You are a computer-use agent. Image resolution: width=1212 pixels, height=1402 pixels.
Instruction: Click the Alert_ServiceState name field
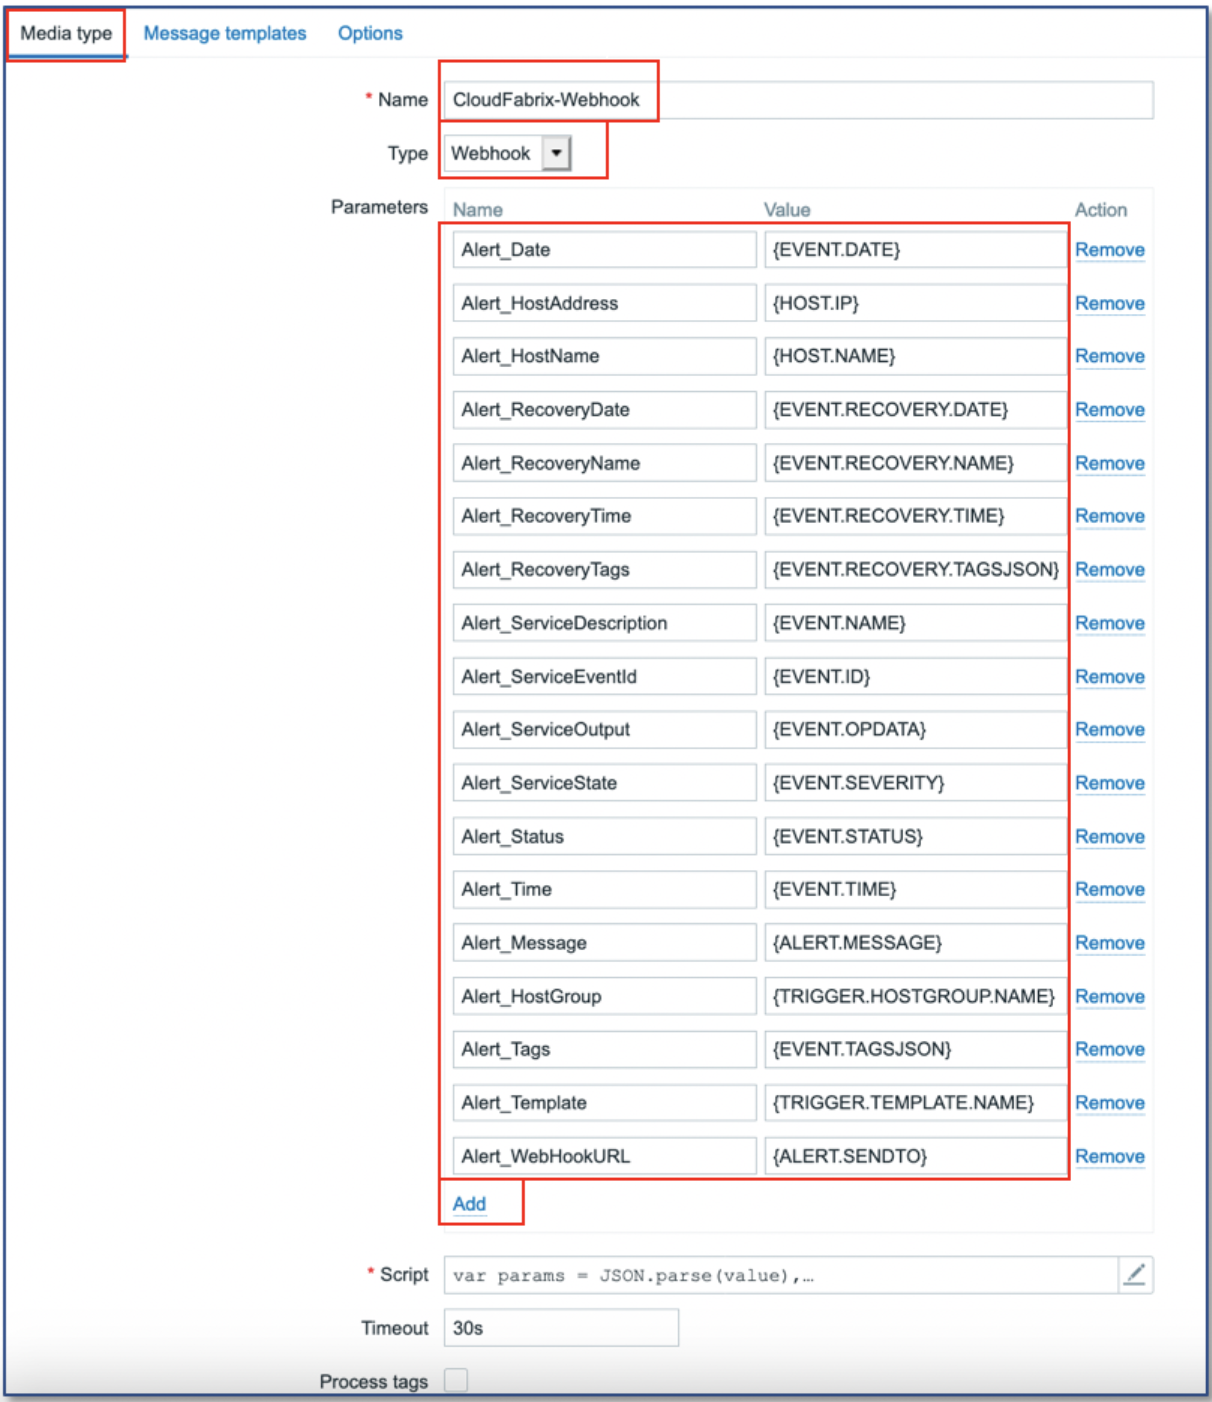click(x=604, y=782)
